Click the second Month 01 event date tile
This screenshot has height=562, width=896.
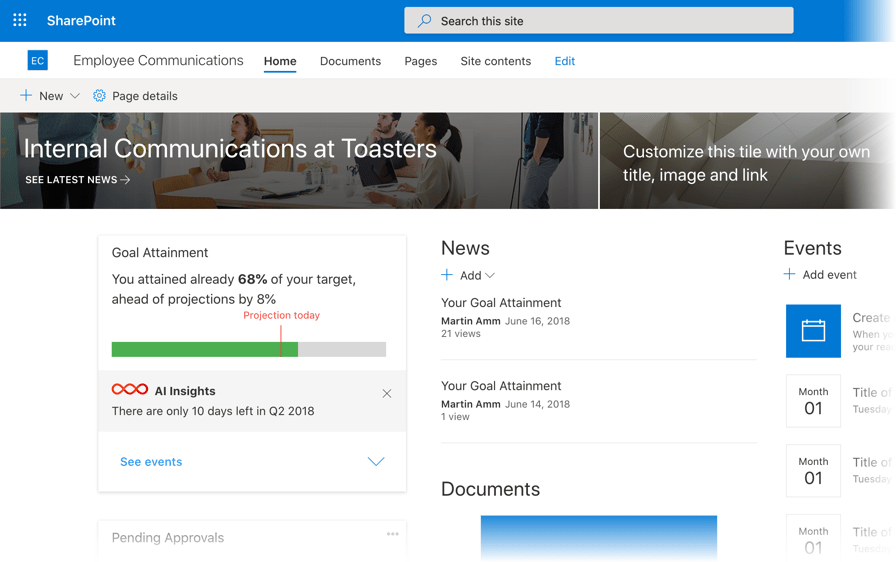click(813, 470)
